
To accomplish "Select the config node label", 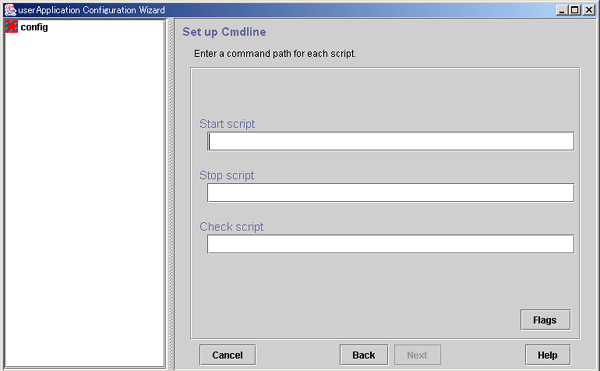I will pyautogui.click(x=34, y=27).
